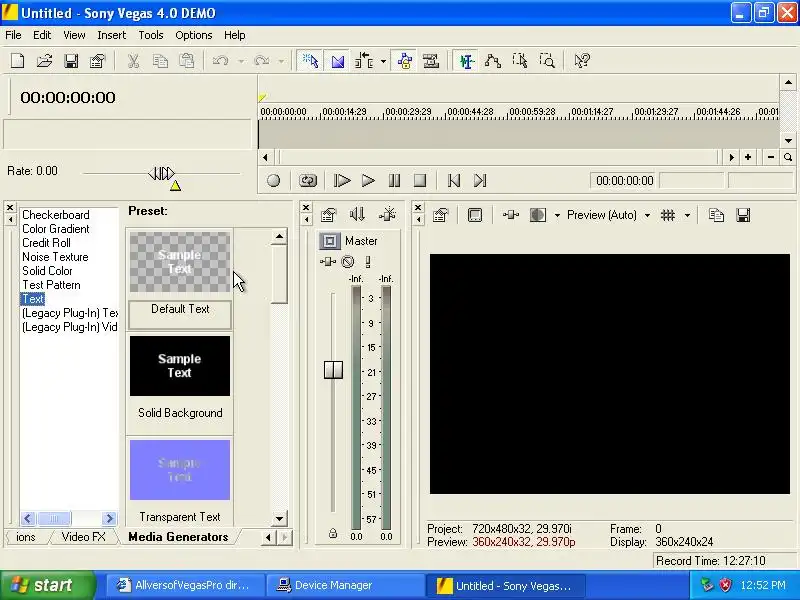Open preview grid overlays dropdown arrow
Image resolution: width=800 pixels, height=600 pixels.
(x=687, y=215)
